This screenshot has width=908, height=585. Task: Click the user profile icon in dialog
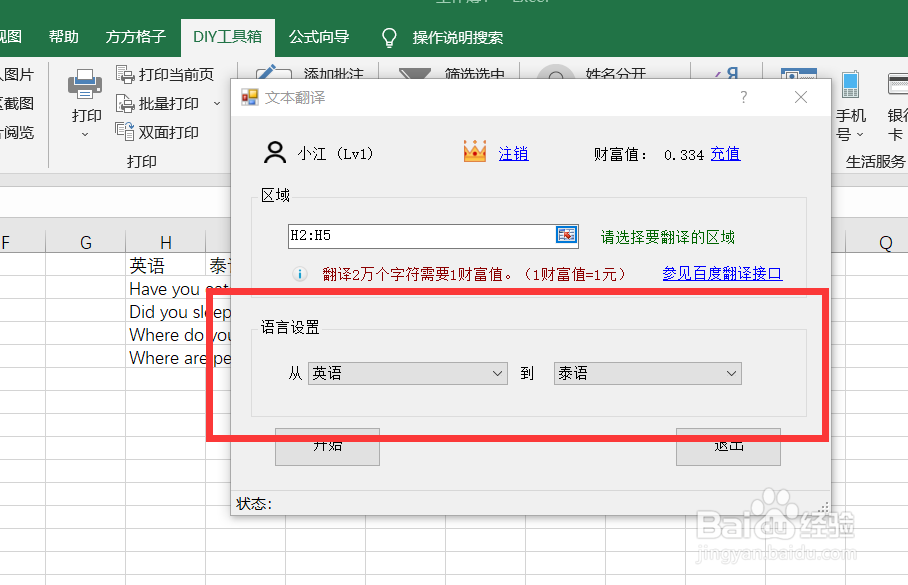pyautogui.click(x=274, y=153)
